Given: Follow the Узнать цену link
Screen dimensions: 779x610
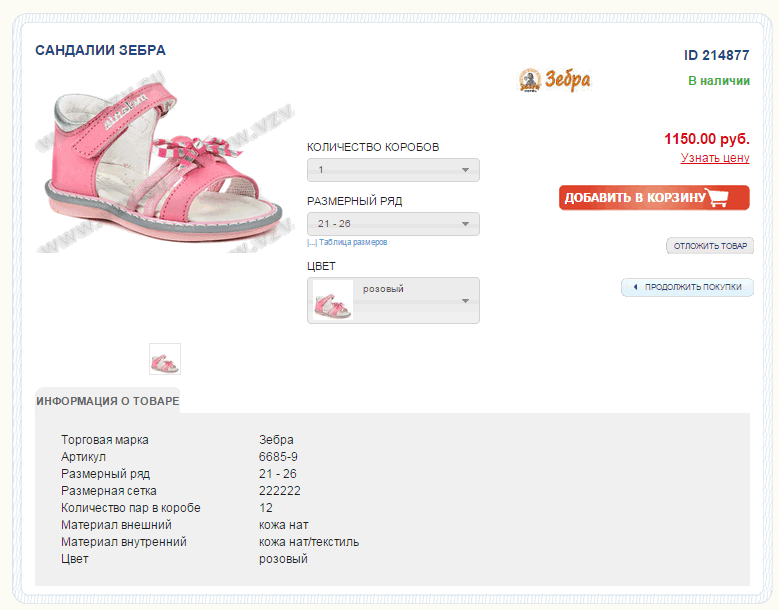Looking at the screenshot, I should 715,158.
